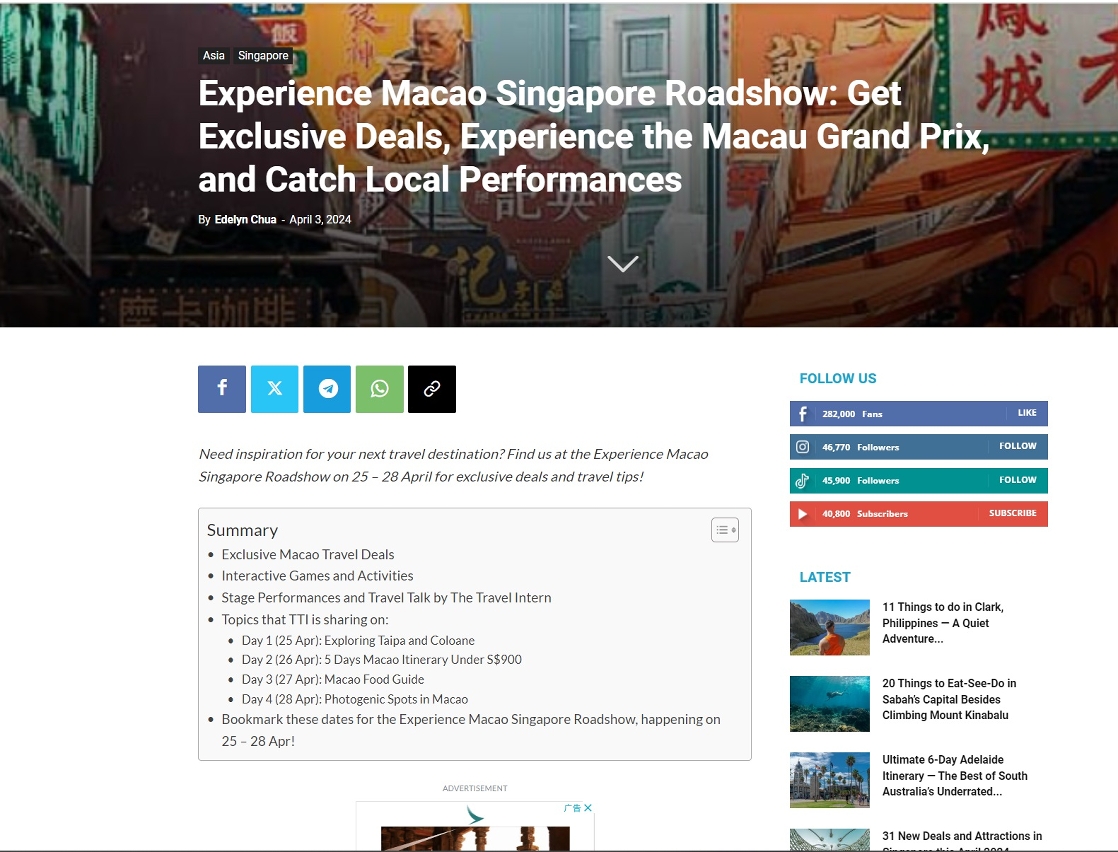
Task: Share article on X (Twitter)
Action: click(x=275, y=389)
